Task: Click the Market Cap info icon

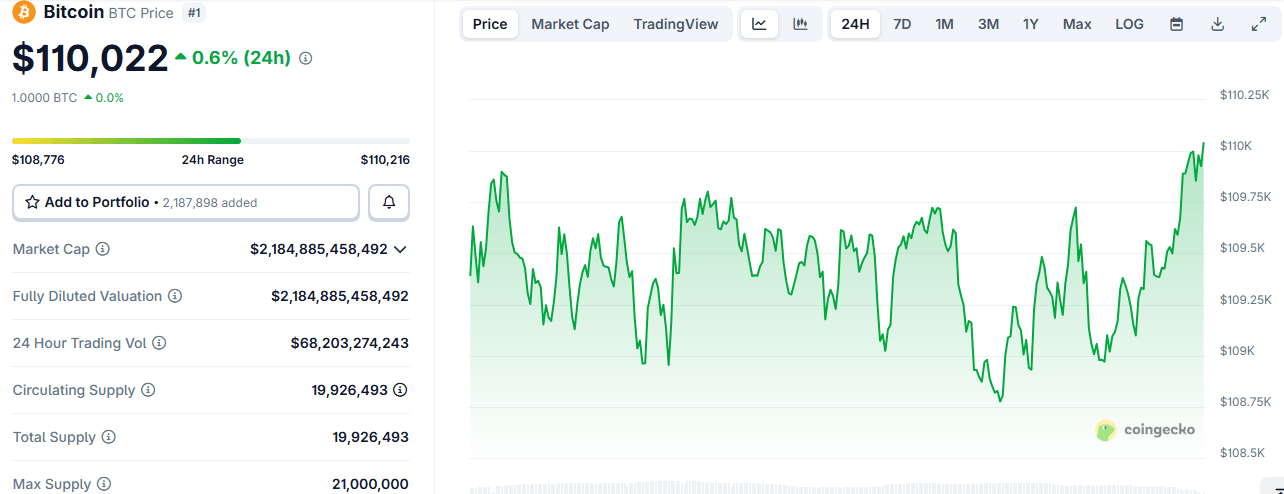Action: pos(102,249)
